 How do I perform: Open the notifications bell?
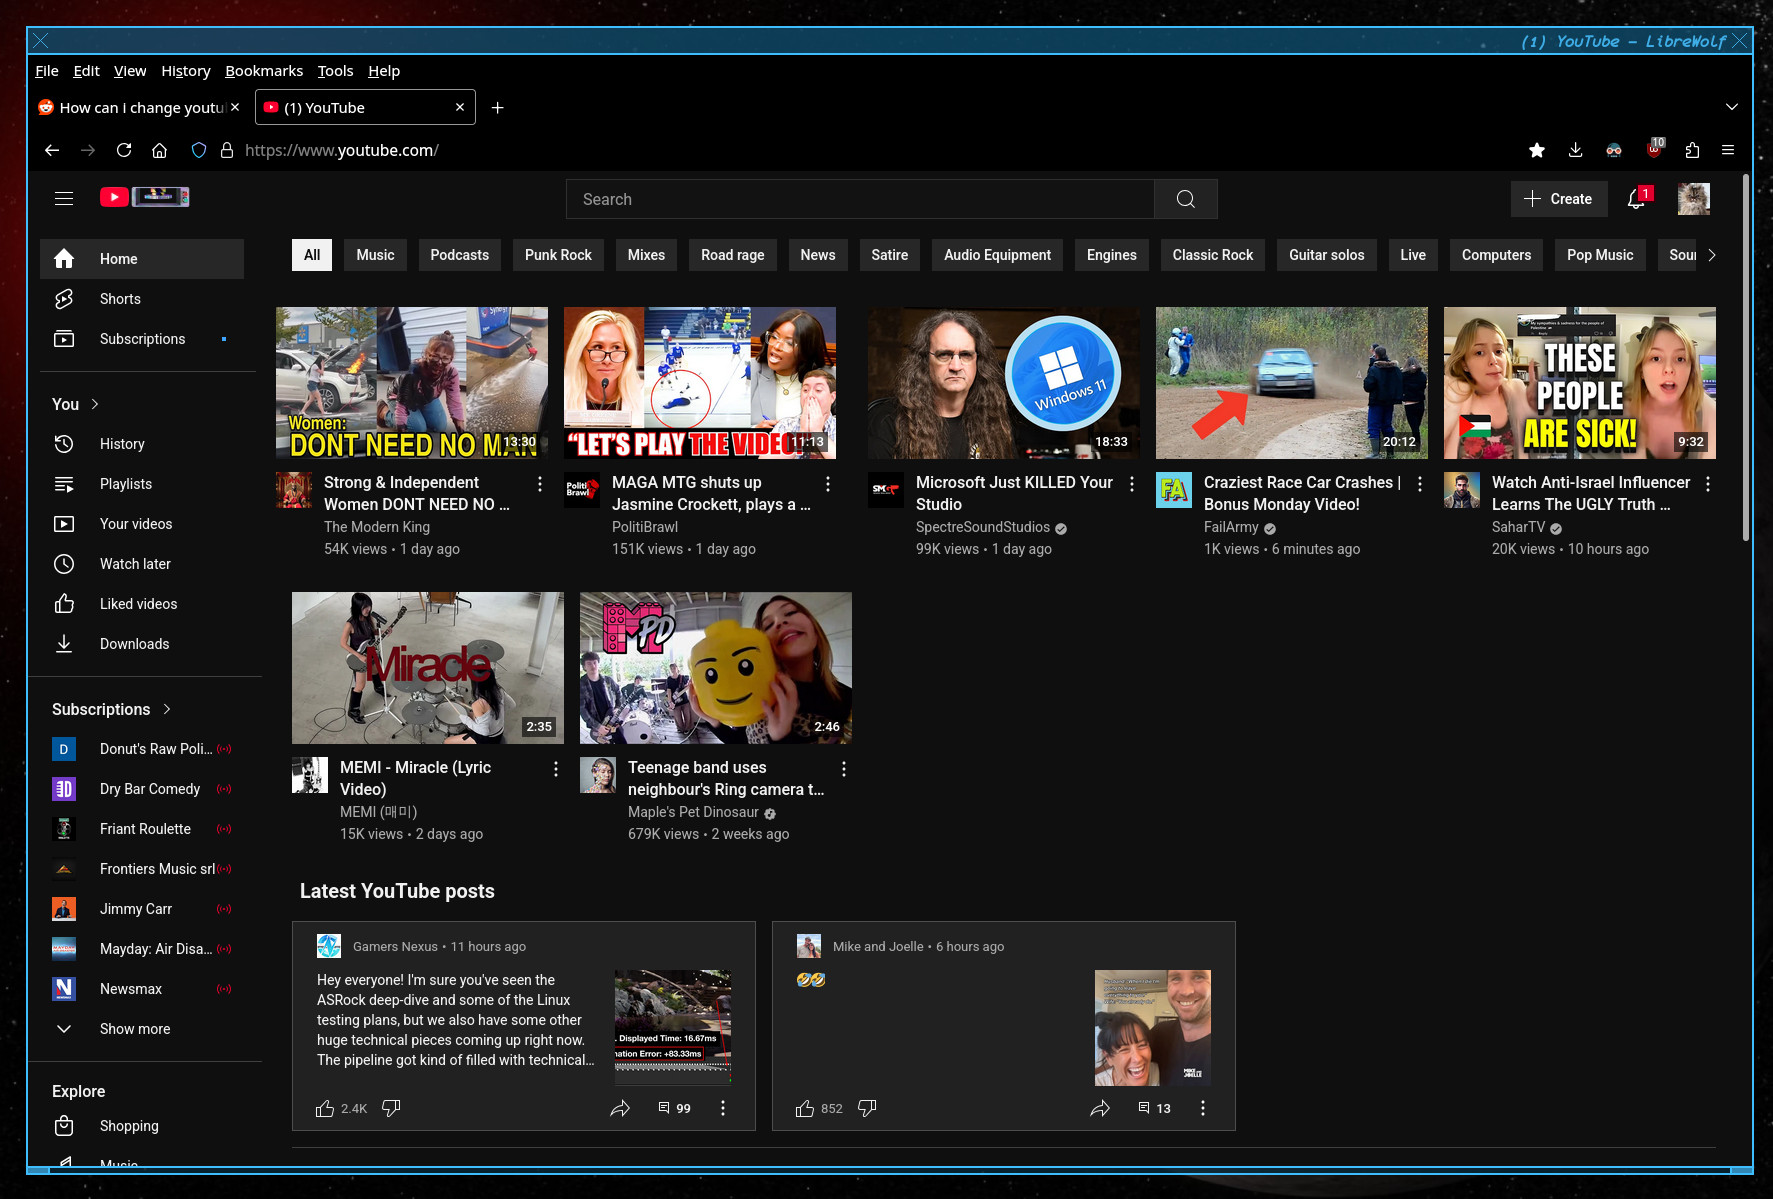click(1637, 199)
